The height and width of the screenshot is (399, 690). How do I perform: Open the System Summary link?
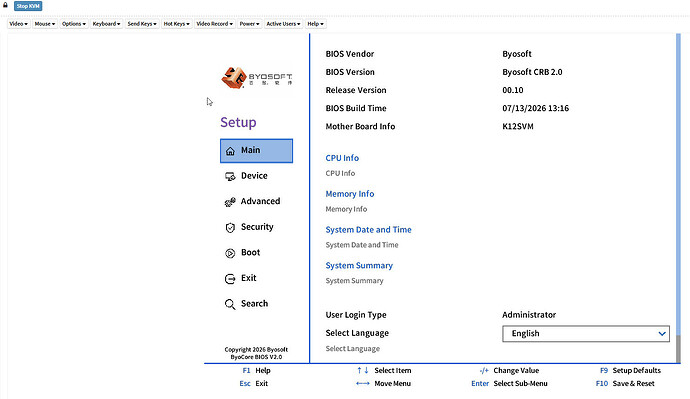pos(359,266)
